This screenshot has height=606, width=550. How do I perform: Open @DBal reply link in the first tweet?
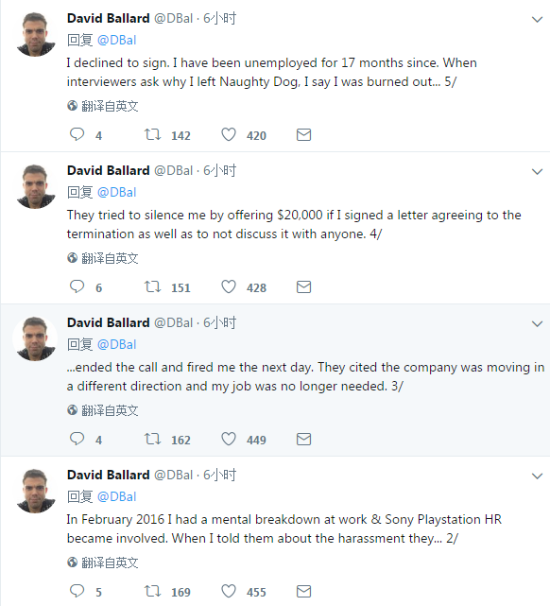coord(117,40)
